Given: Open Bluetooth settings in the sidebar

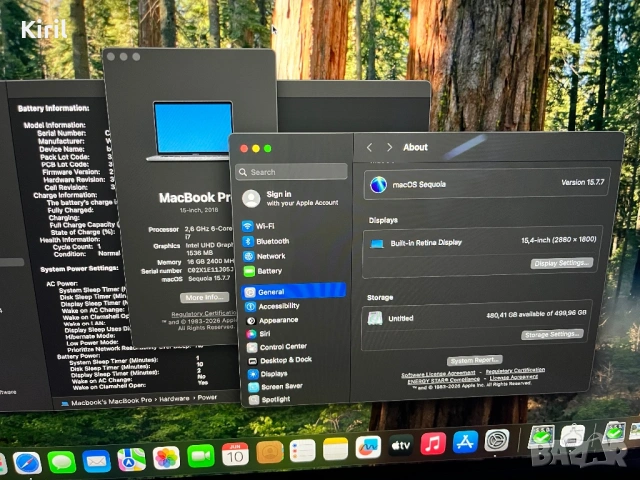Looking at the screenshot, I should [x=266, y=241].
